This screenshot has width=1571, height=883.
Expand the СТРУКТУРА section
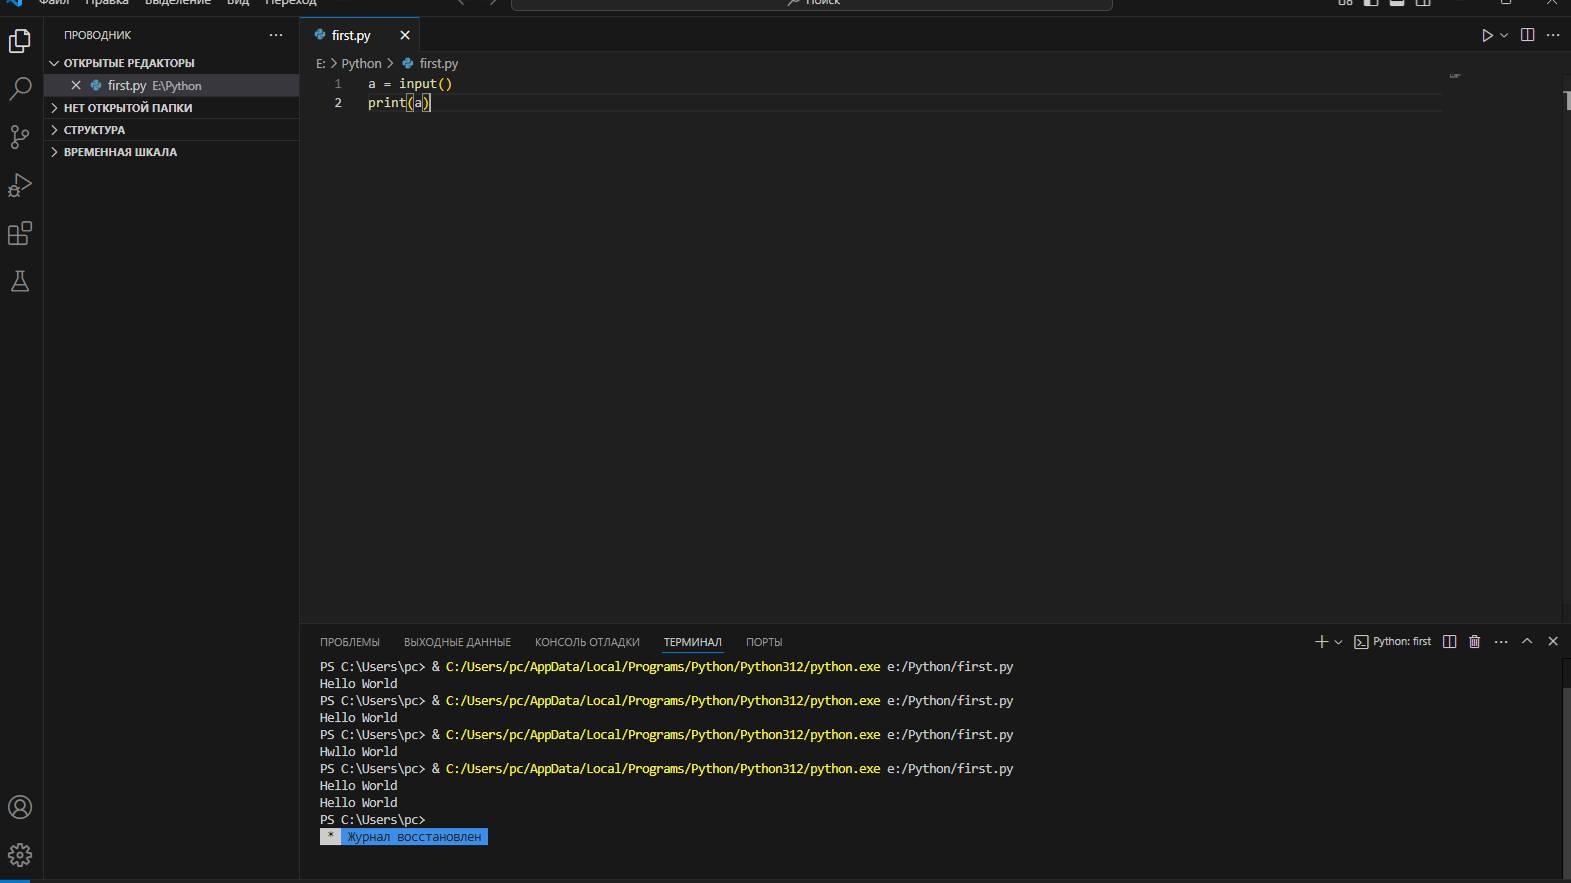click(x=94, y=130)
